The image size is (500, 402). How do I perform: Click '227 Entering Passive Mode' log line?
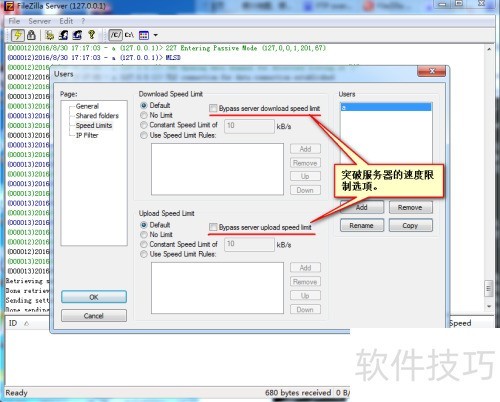point(167,48)
